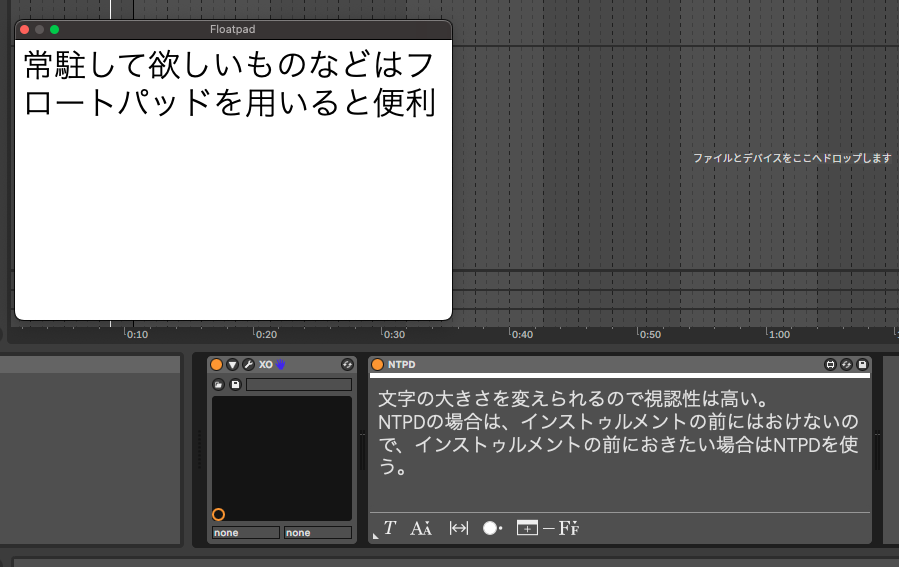Save XO preset with disk icon
Screen dimensions: 899x567
coord(235,384)
